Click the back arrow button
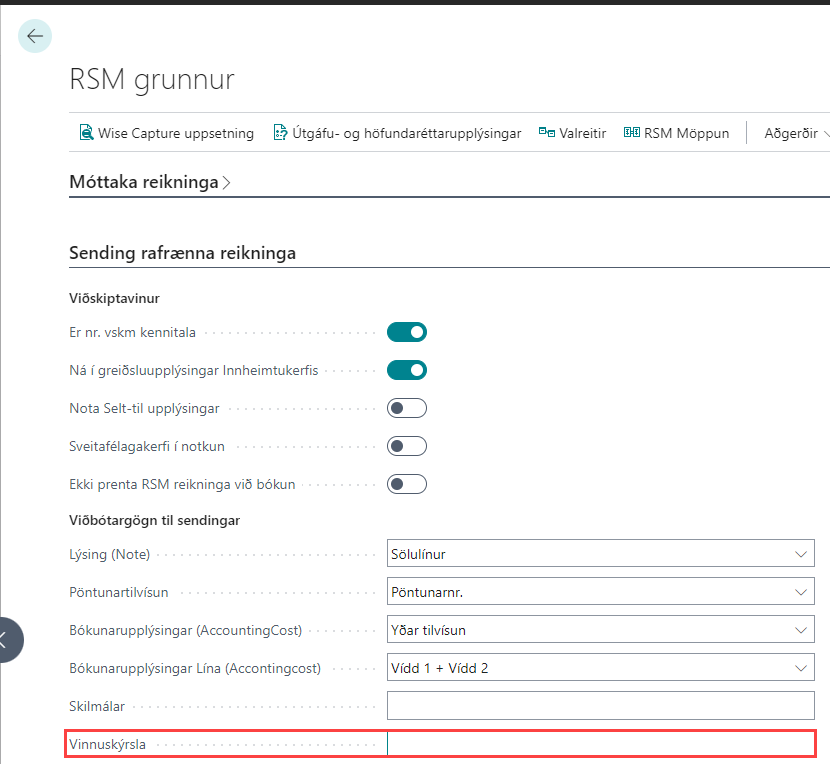The height and width of the screenshot is (764, 830). tap(35, 36)
